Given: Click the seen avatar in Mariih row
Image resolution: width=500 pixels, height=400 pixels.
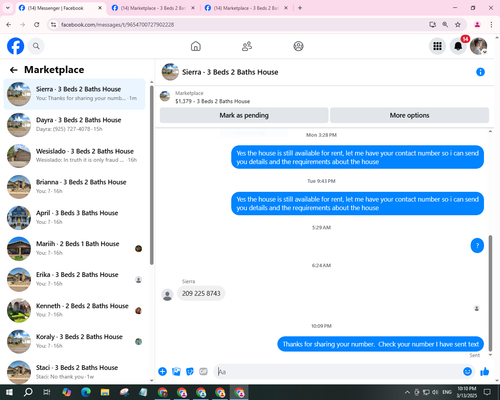Looking at the screenshot, I should coord(139,249).
